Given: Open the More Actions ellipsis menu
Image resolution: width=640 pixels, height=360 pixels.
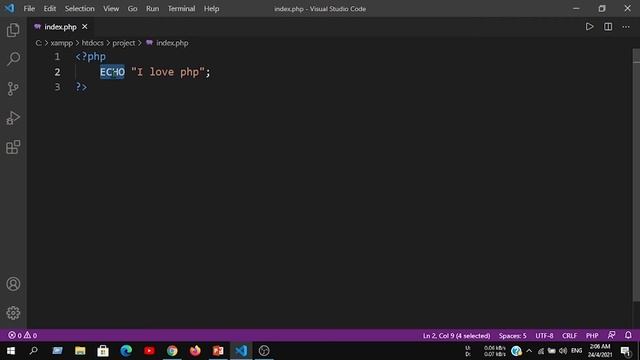Looking at the screenshot, I should pyautogui.click(x=626, y=27).
